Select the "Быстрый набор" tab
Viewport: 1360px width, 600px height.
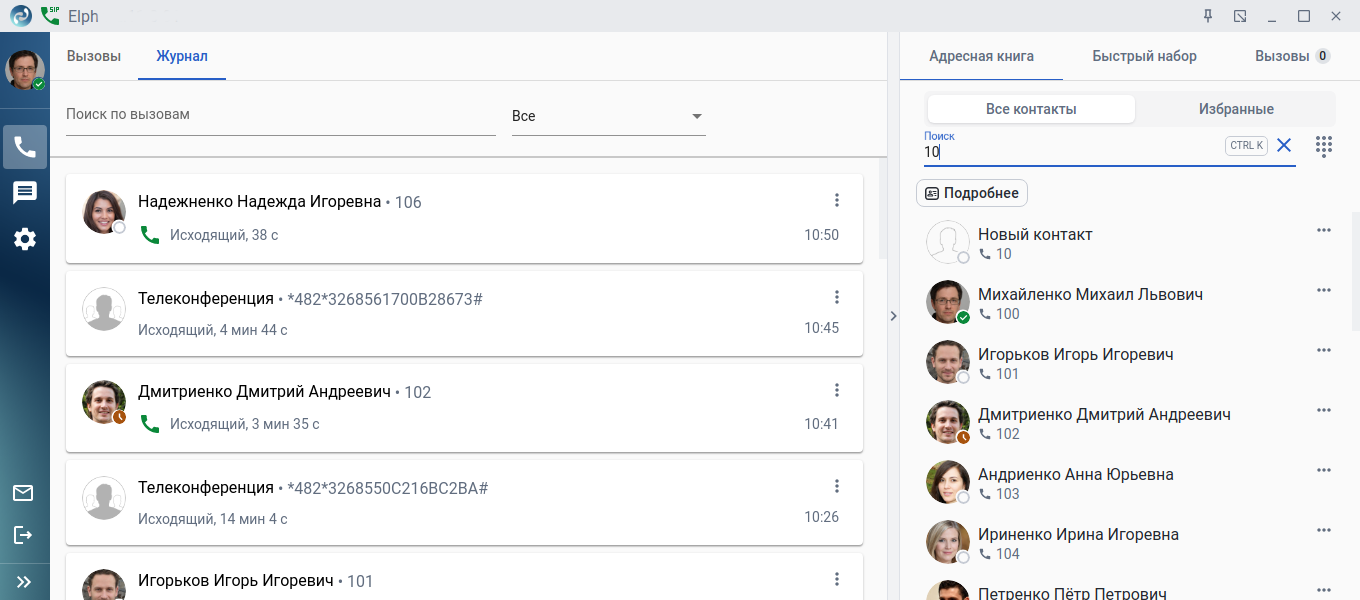tap(1144, 56)
